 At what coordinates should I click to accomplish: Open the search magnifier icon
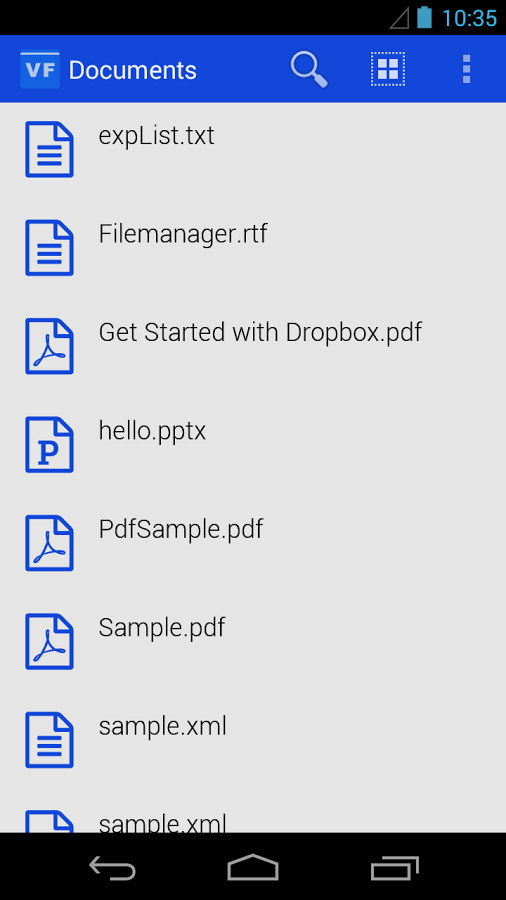tap(309, 69)
